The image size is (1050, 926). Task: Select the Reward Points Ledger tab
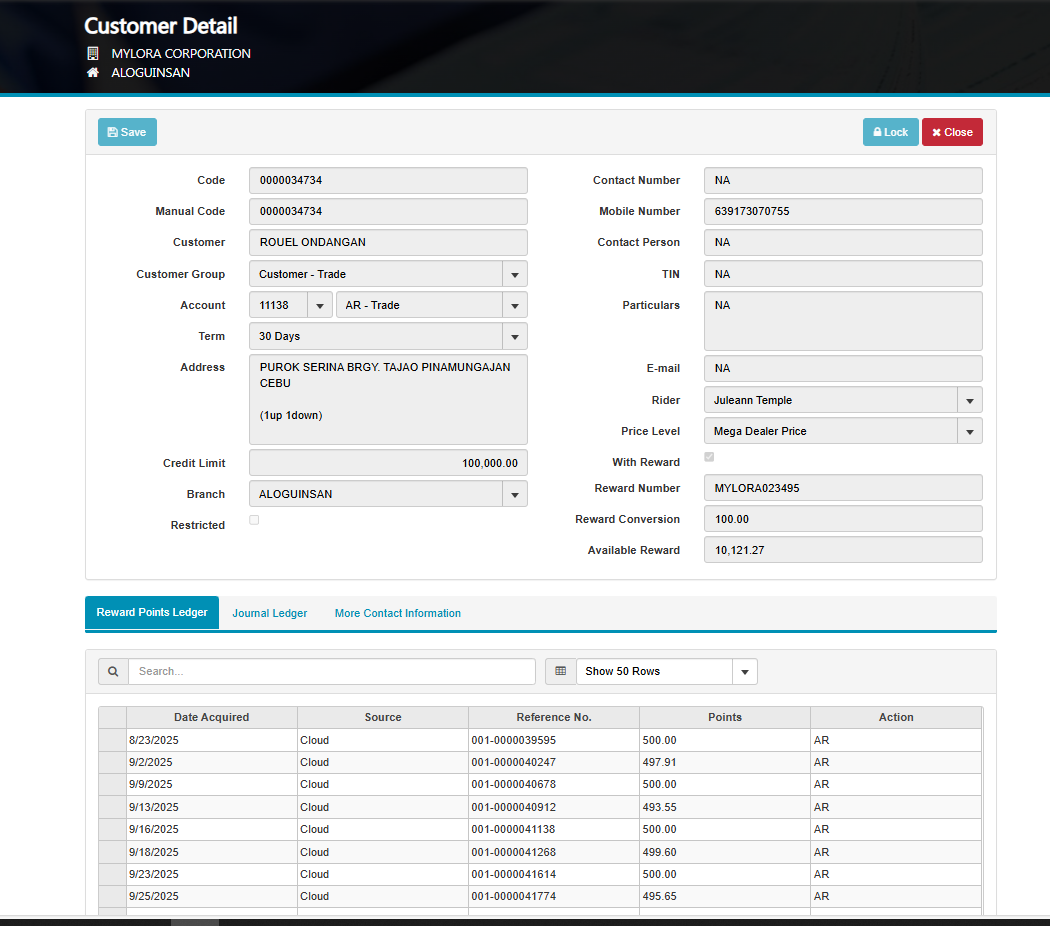(152, 613)
